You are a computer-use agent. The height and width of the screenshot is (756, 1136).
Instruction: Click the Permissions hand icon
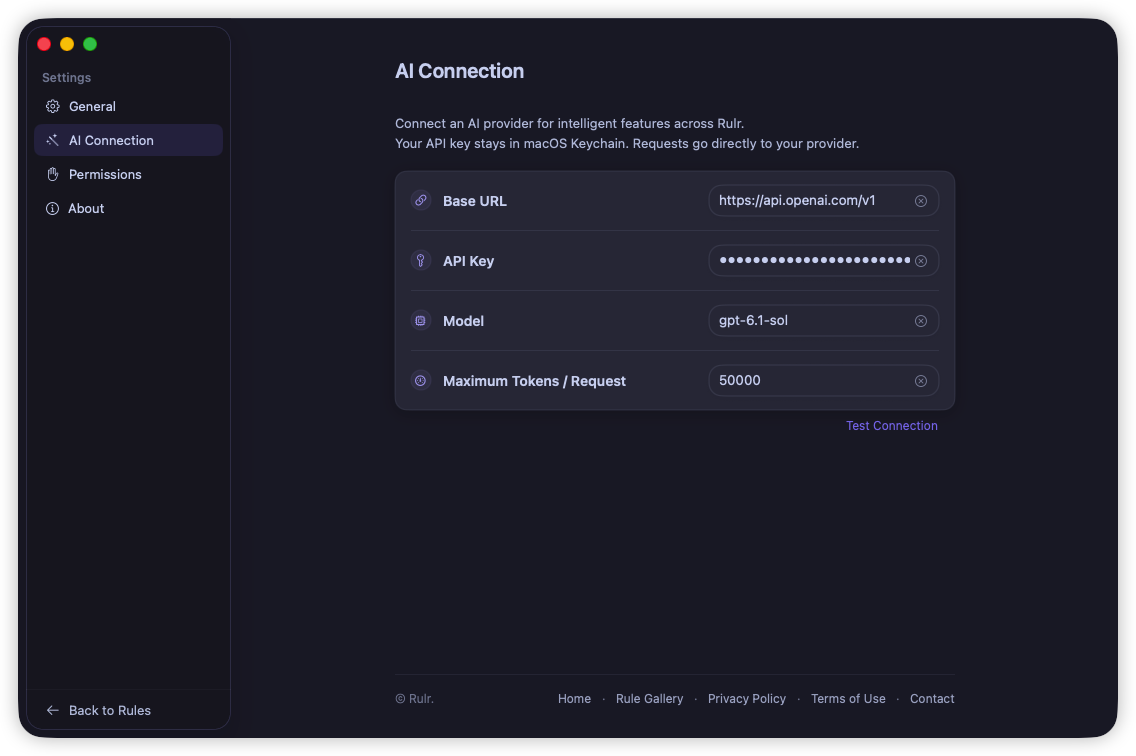(53, 175)
